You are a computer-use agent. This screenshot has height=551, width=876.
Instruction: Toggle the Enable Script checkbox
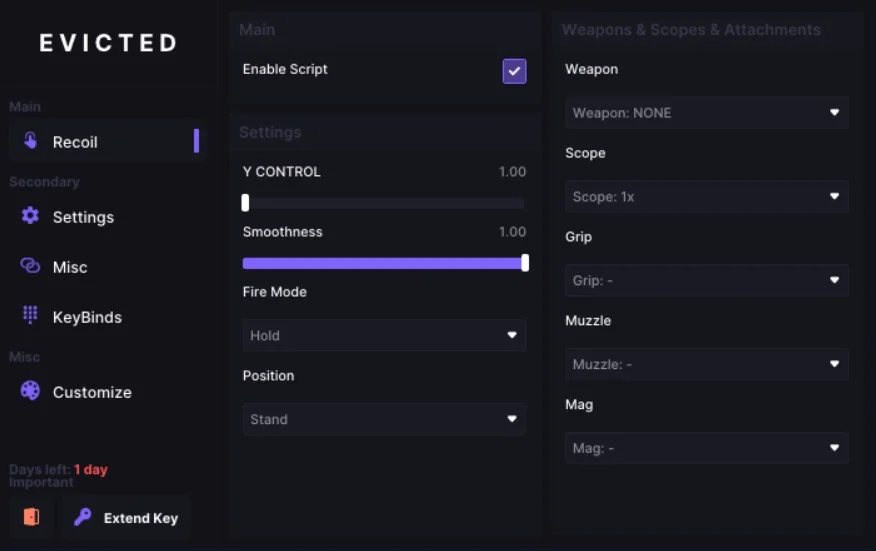tap(514, 70)
